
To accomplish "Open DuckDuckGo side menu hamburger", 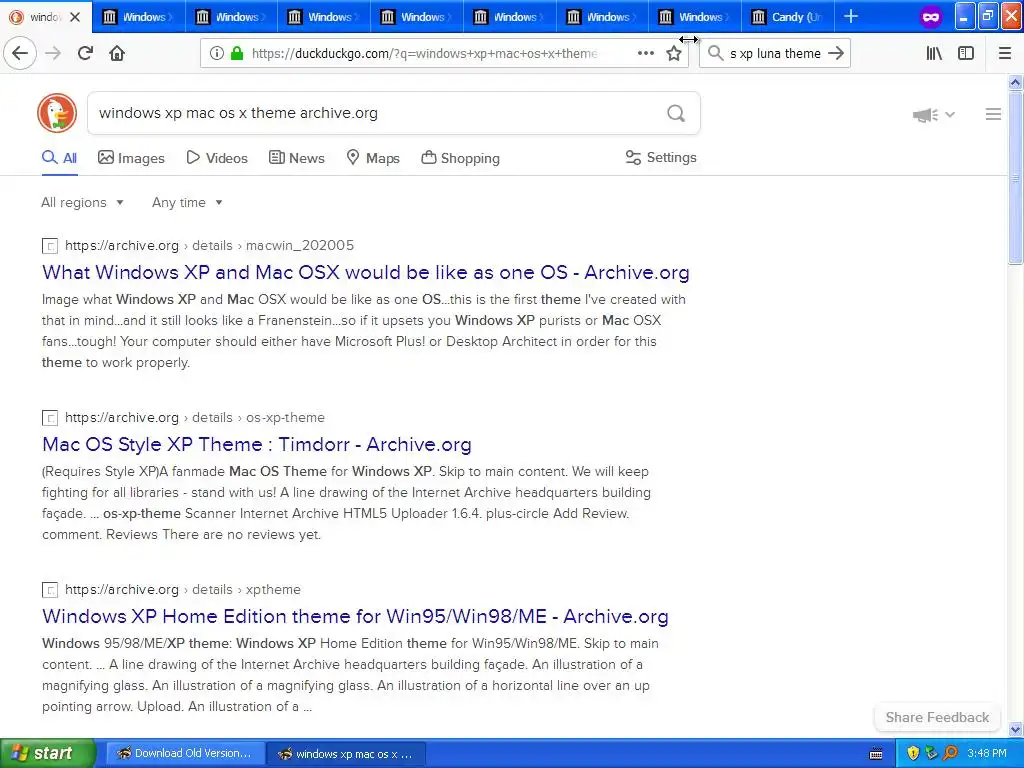I will point(993,114).
